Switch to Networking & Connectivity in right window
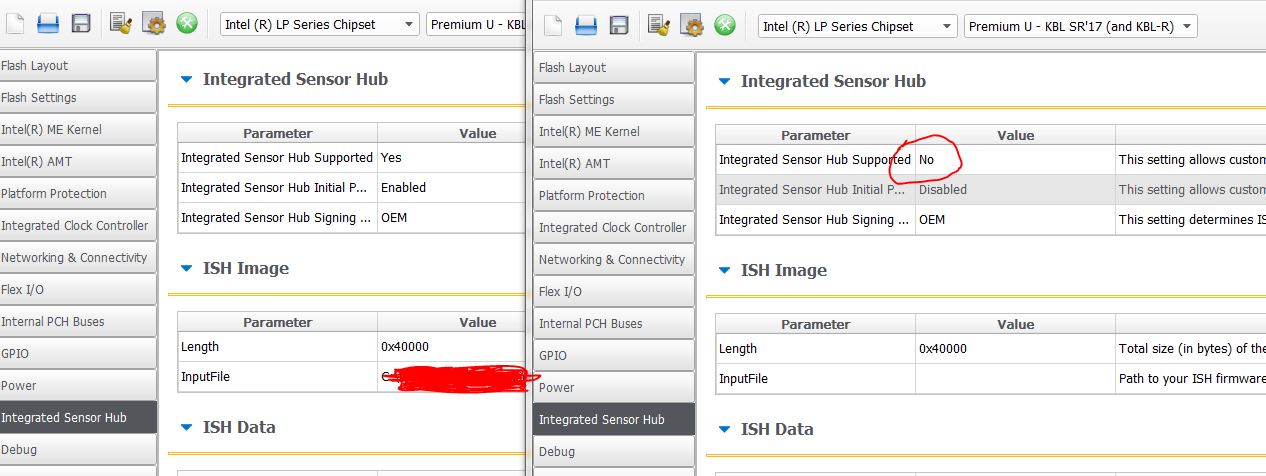This screenshot has width=1266, height=476. pyautogui.click(x=613, y=260)
